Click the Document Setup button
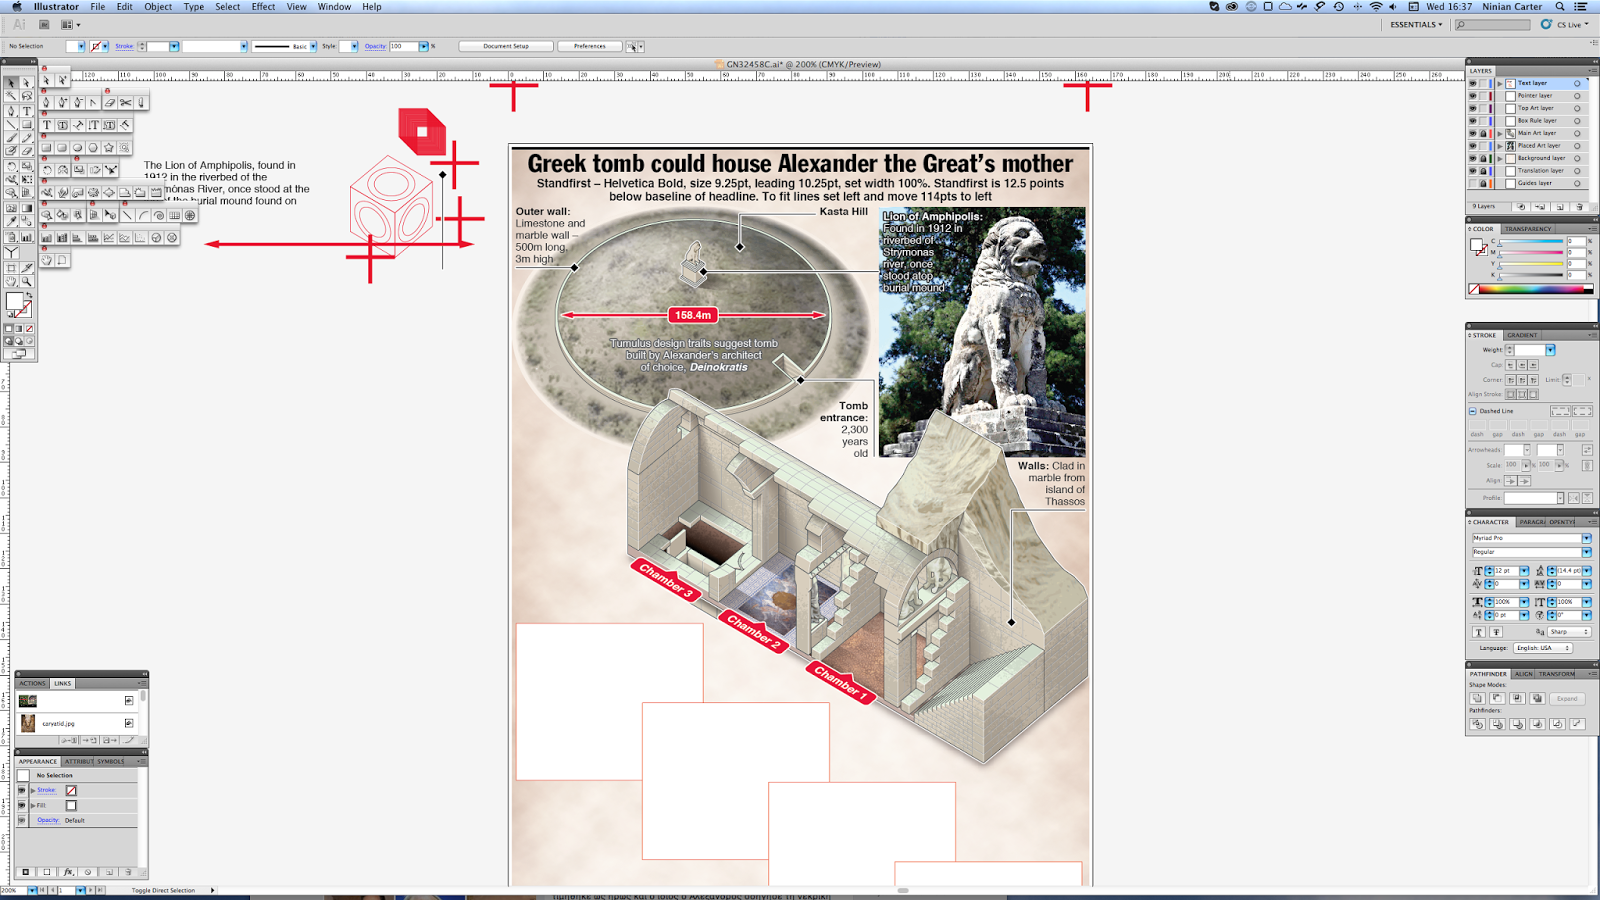Image resolution: width=1600 pixels, height=900 pixels. pyautogui.click(x=506, y=46)
